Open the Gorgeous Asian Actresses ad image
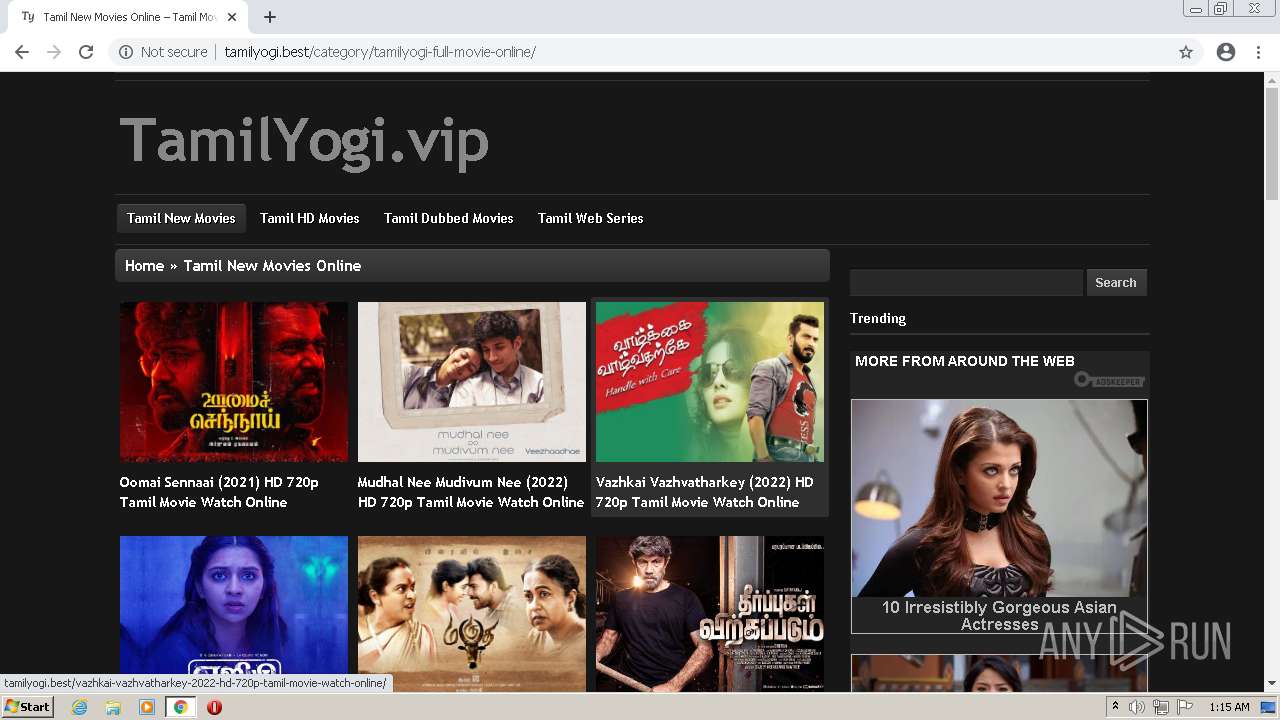This screenshot has width=1280, height=720. click(x=999, y=498)
